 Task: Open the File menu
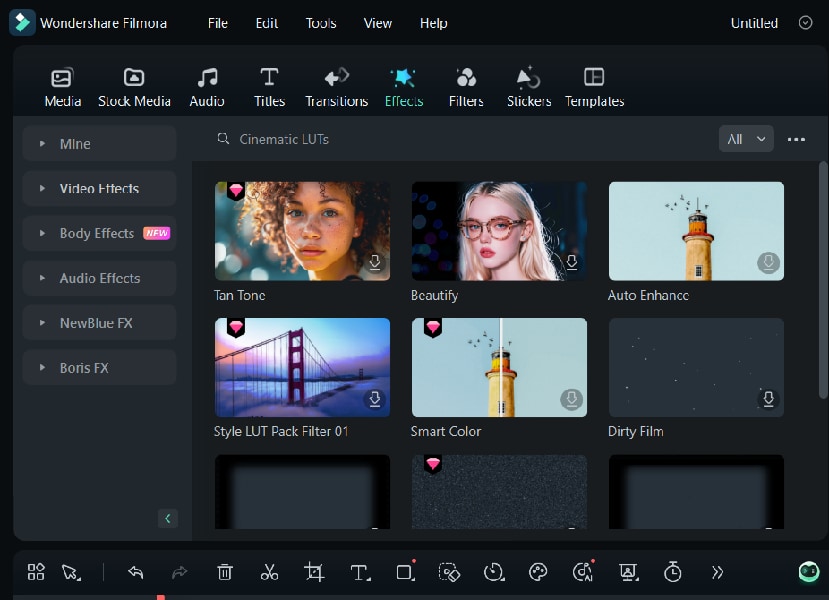tap(217, 23)
